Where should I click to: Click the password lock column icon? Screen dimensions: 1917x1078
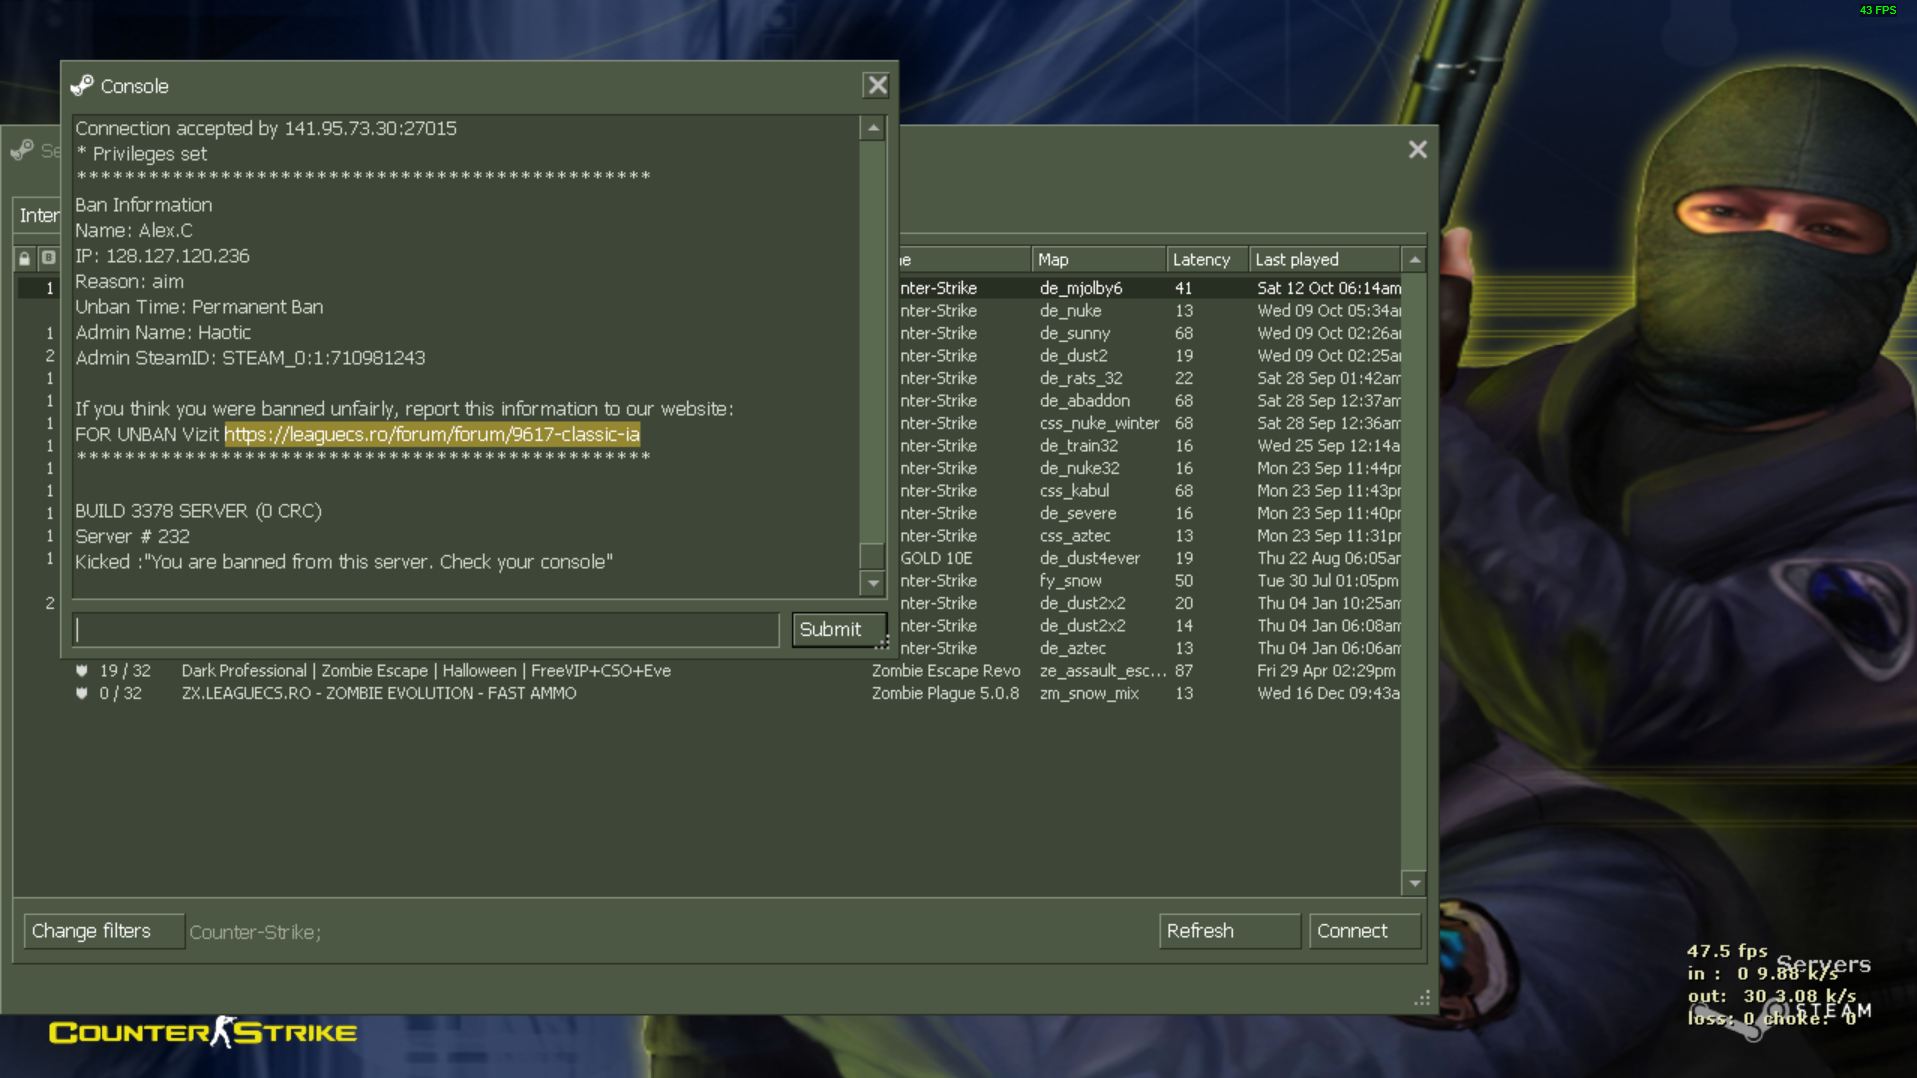[x=25, y=259]
